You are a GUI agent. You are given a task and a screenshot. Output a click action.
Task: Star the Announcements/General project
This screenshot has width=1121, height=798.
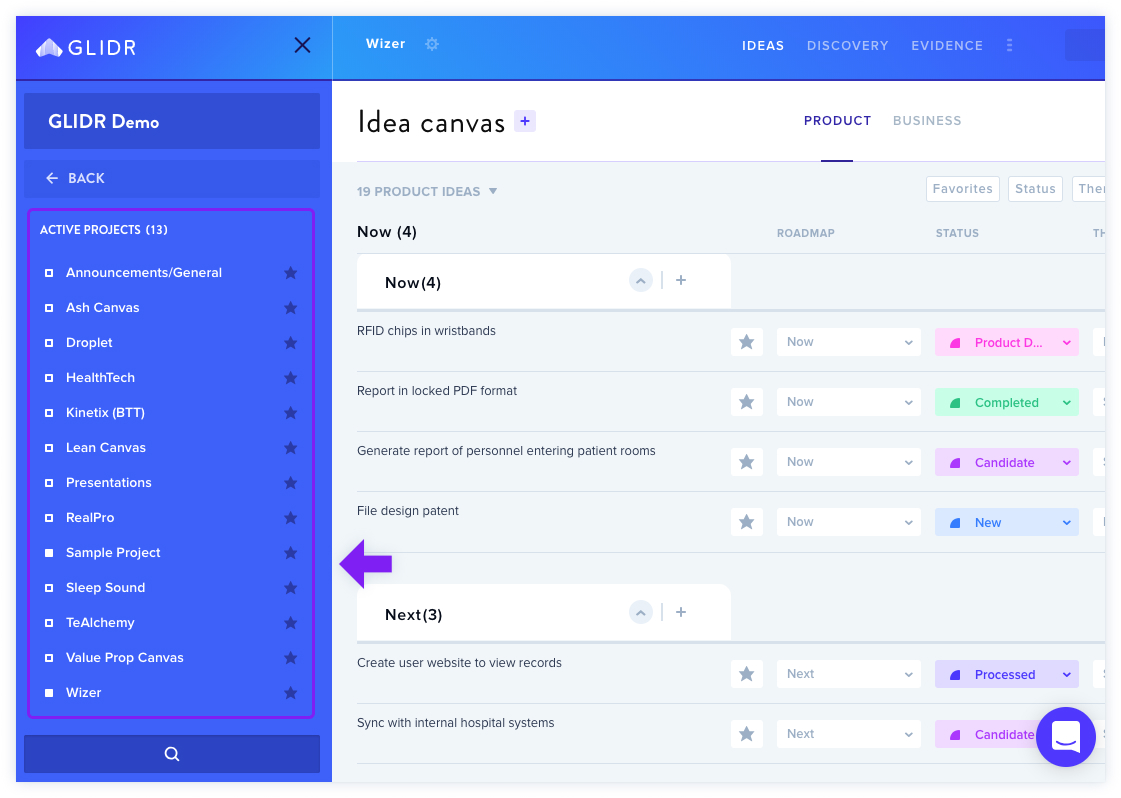tap(290, 272)
